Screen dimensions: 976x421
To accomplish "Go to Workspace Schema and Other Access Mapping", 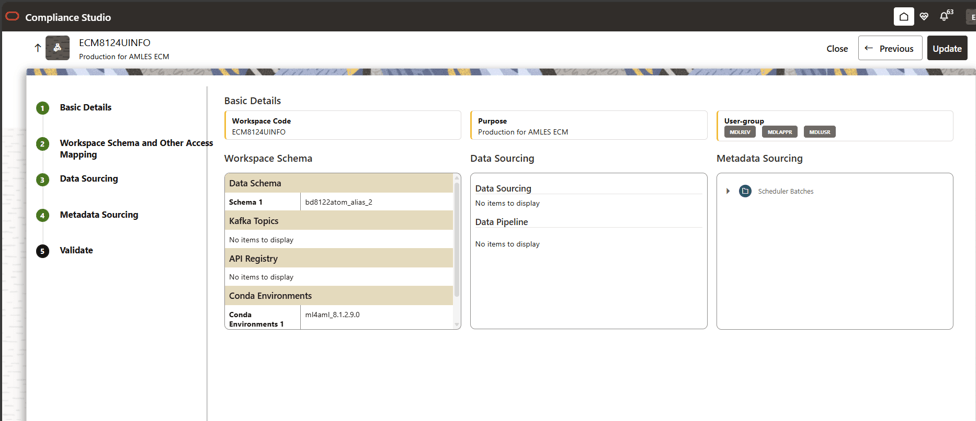I will pos(136,149).
